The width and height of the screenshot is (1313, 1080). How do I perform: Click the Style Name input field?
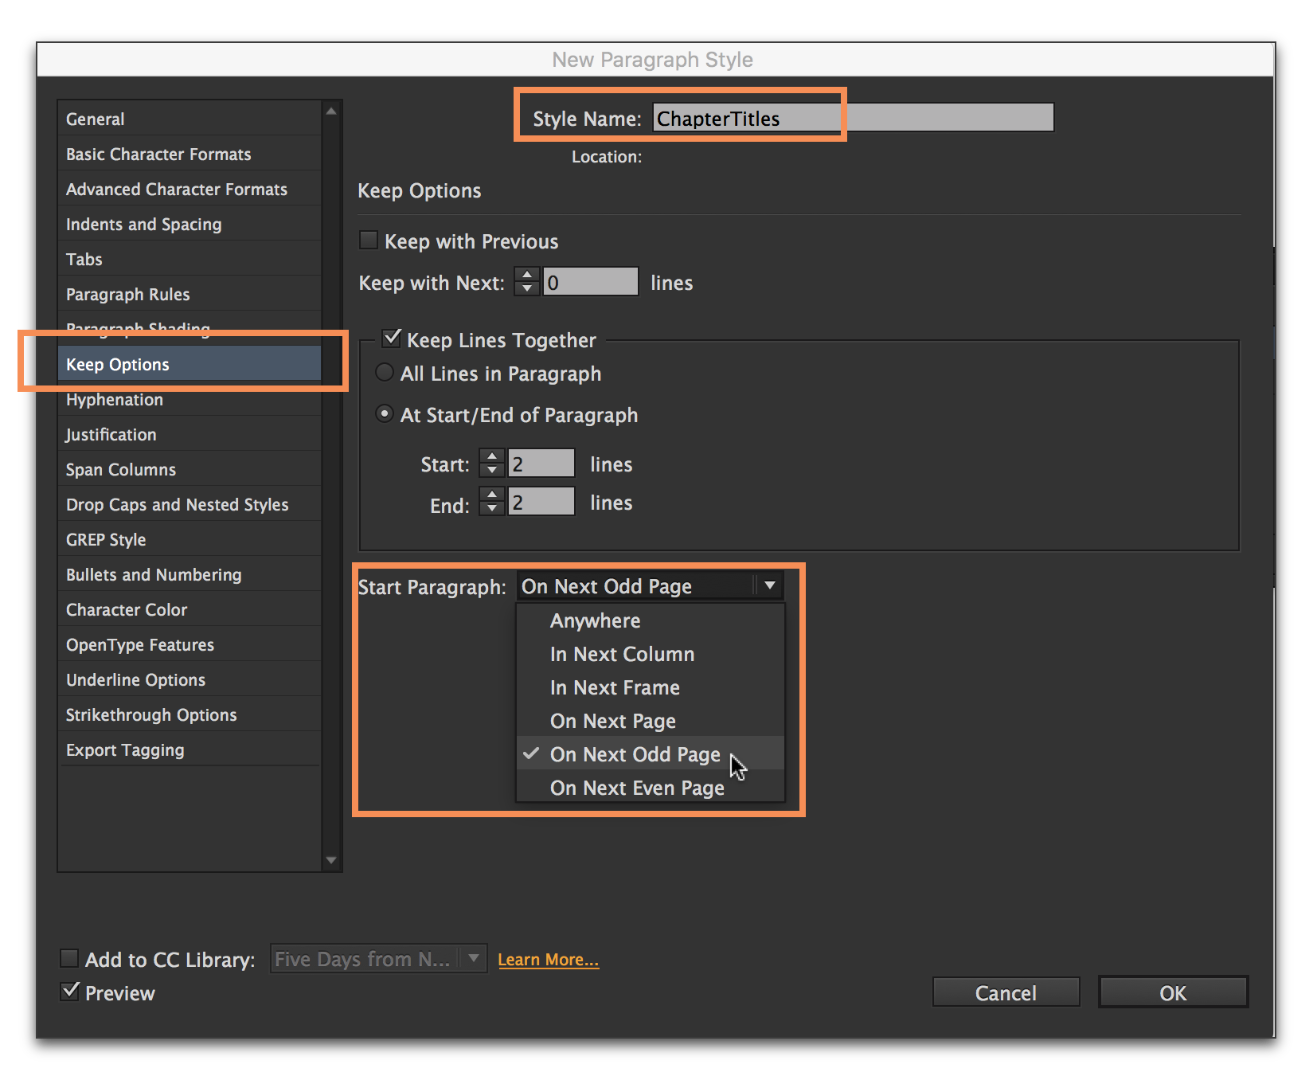click(746, 117)
